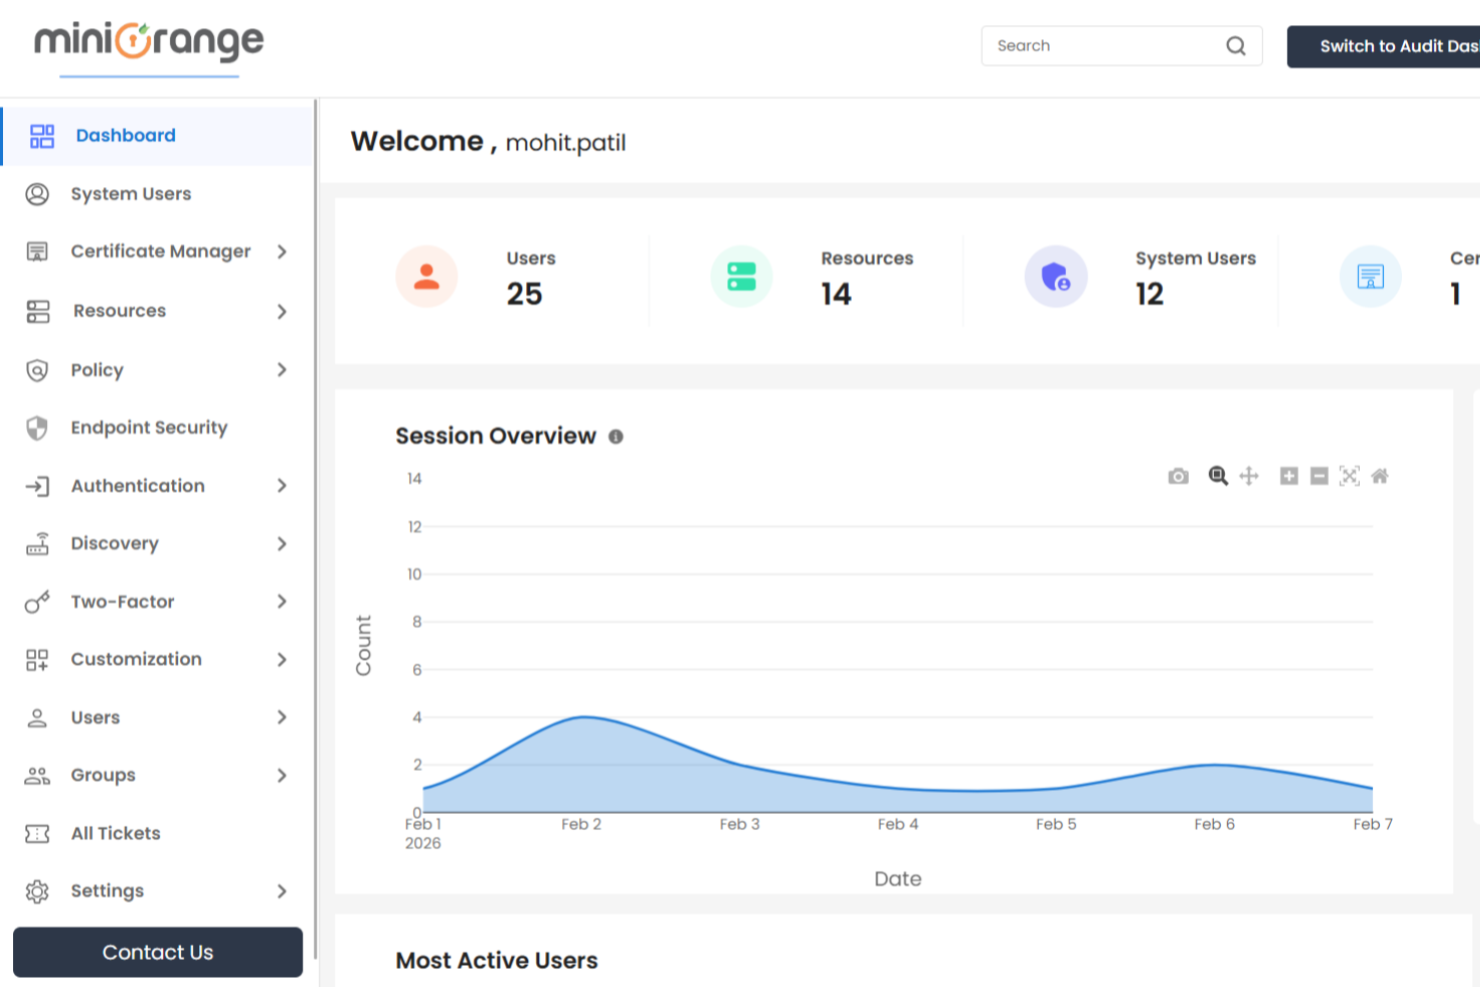Click the Contact Us button
The width and height of the screenshot is (1480, 987).
point(157,952)
